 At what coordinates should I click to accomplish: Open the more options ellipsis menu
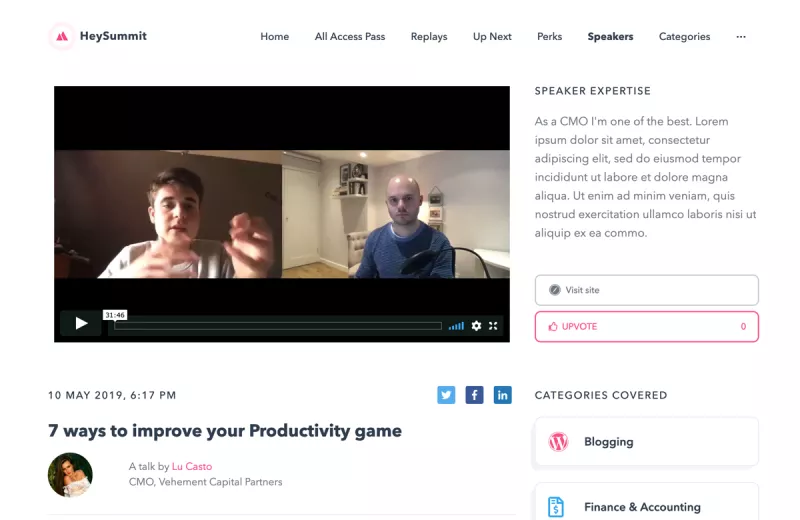[741, 37]
